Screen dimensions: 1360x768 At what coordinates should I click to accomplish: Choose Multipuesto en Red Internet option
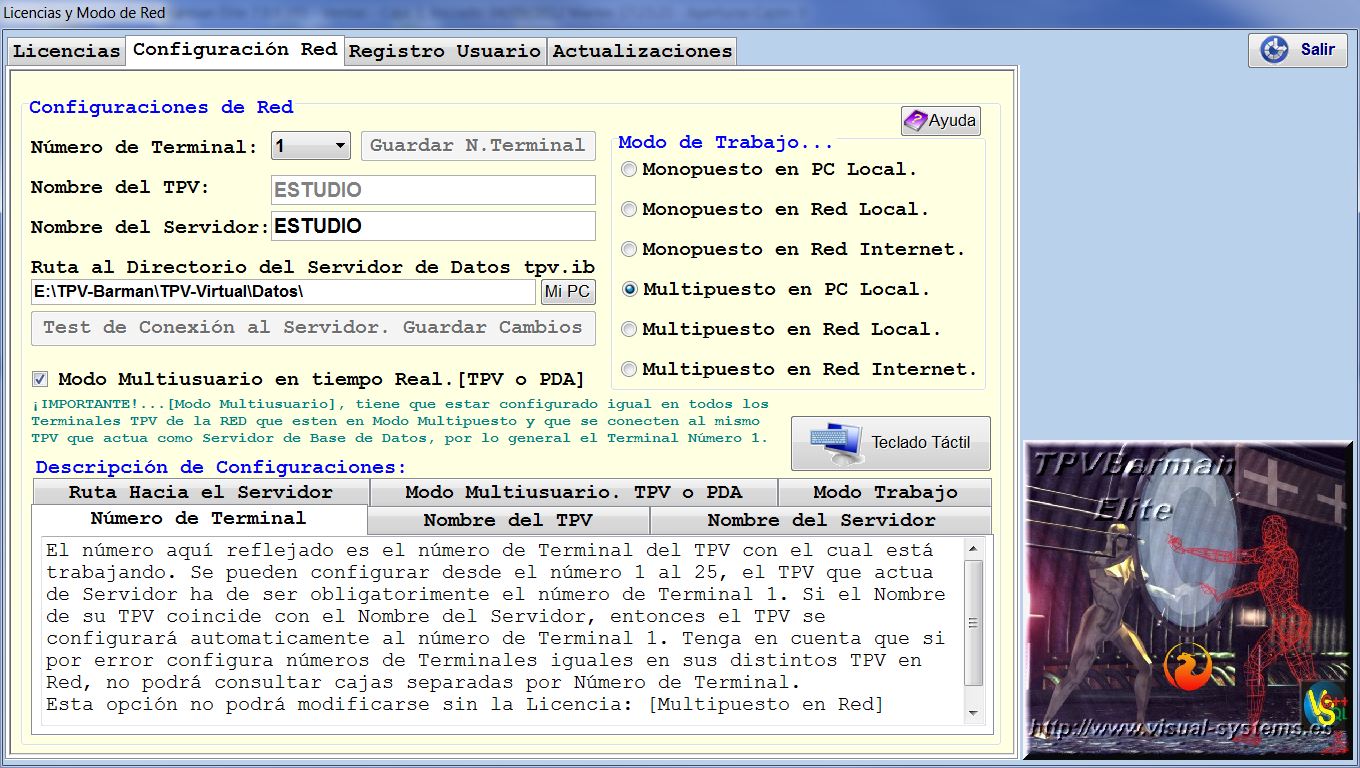(x=629, y=370)
